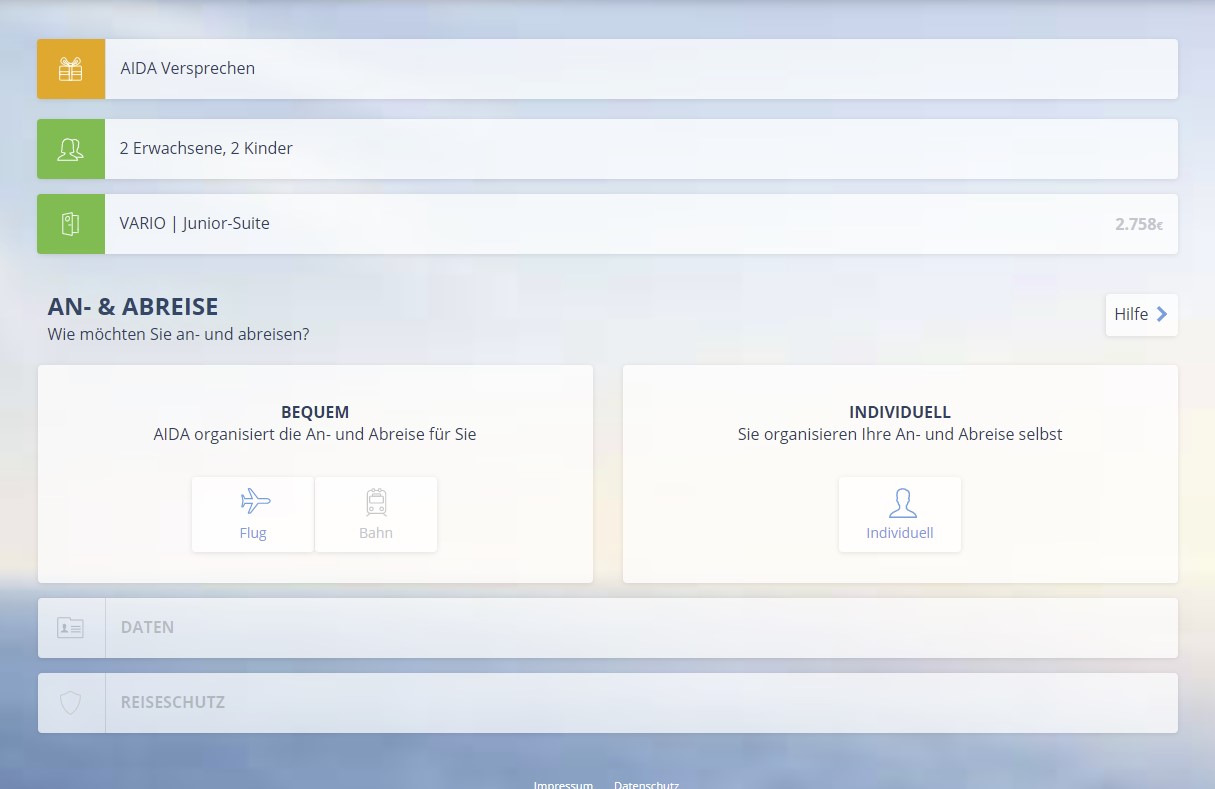Choose the Individuell person icon option
This screenshot has width=1215, height=789.
[900, 514]
